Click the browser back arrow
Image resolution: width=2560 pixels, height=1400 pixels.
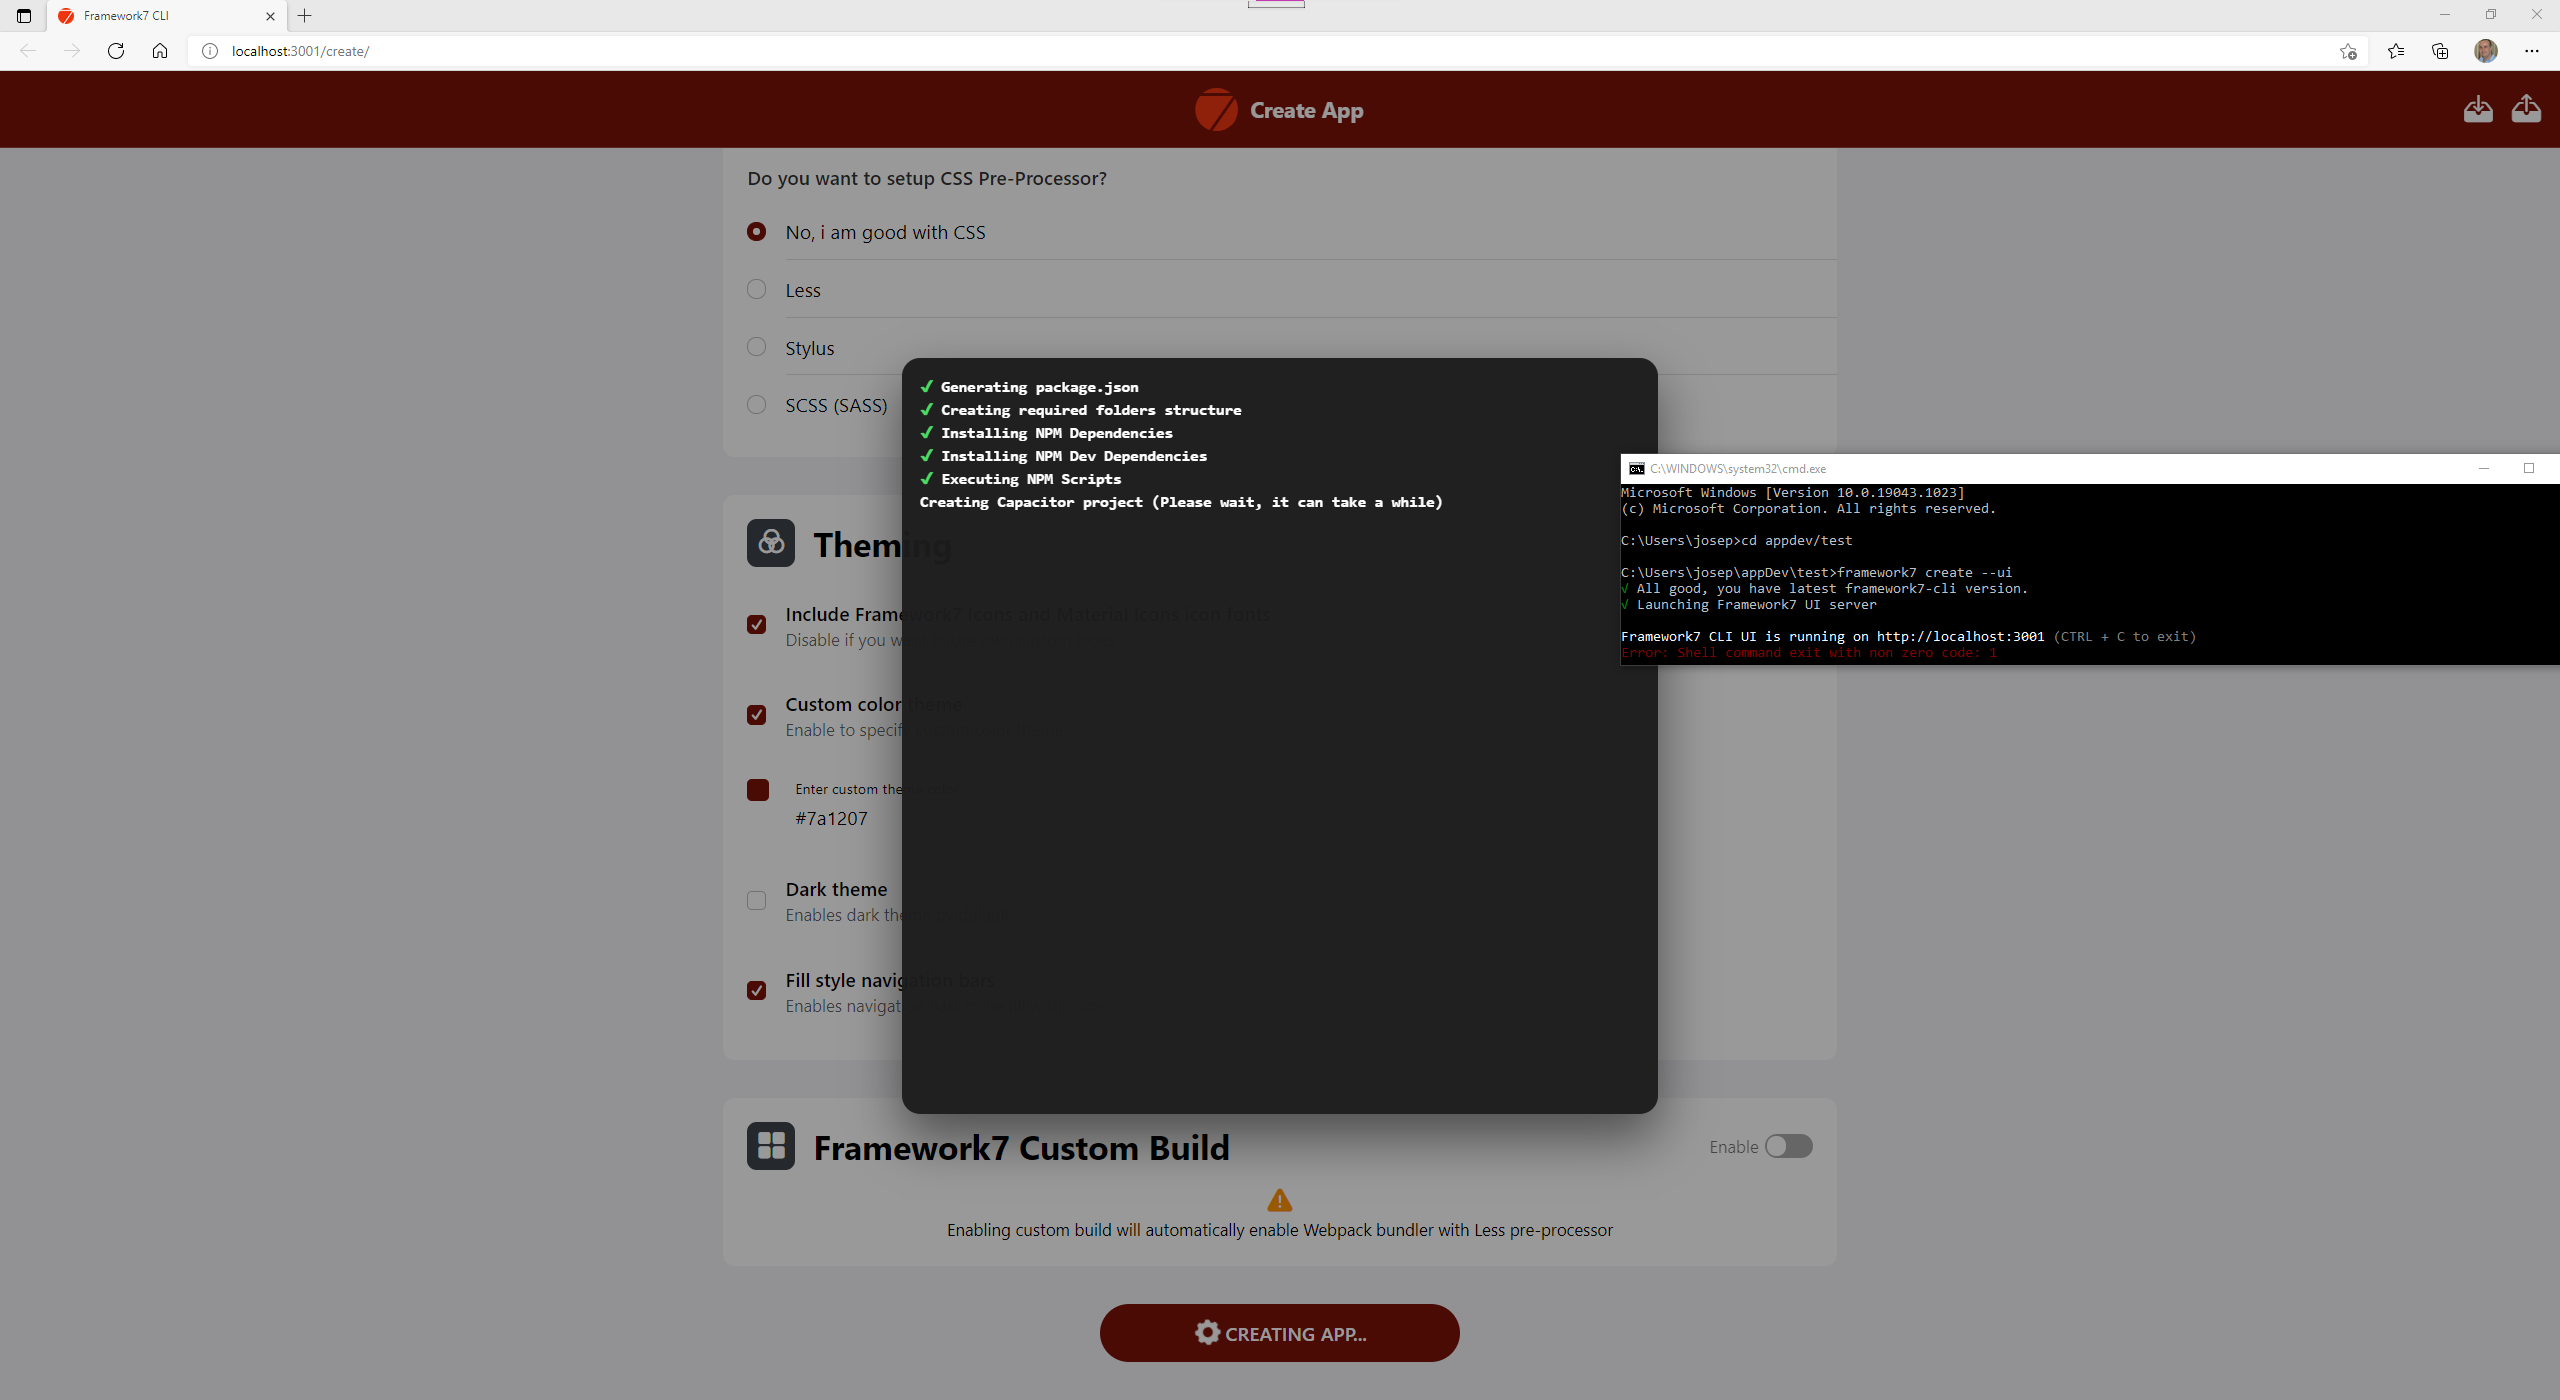coord(28,51)
